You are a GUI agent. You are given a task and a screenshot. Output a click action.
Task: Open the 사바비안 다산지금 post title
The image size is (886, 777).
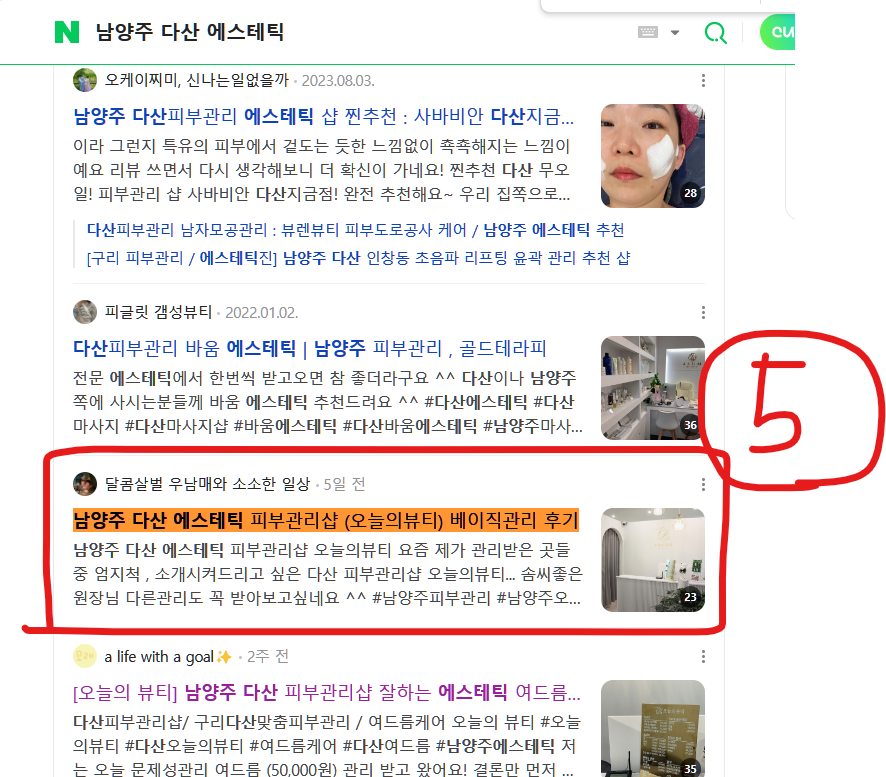coord(323,116)
